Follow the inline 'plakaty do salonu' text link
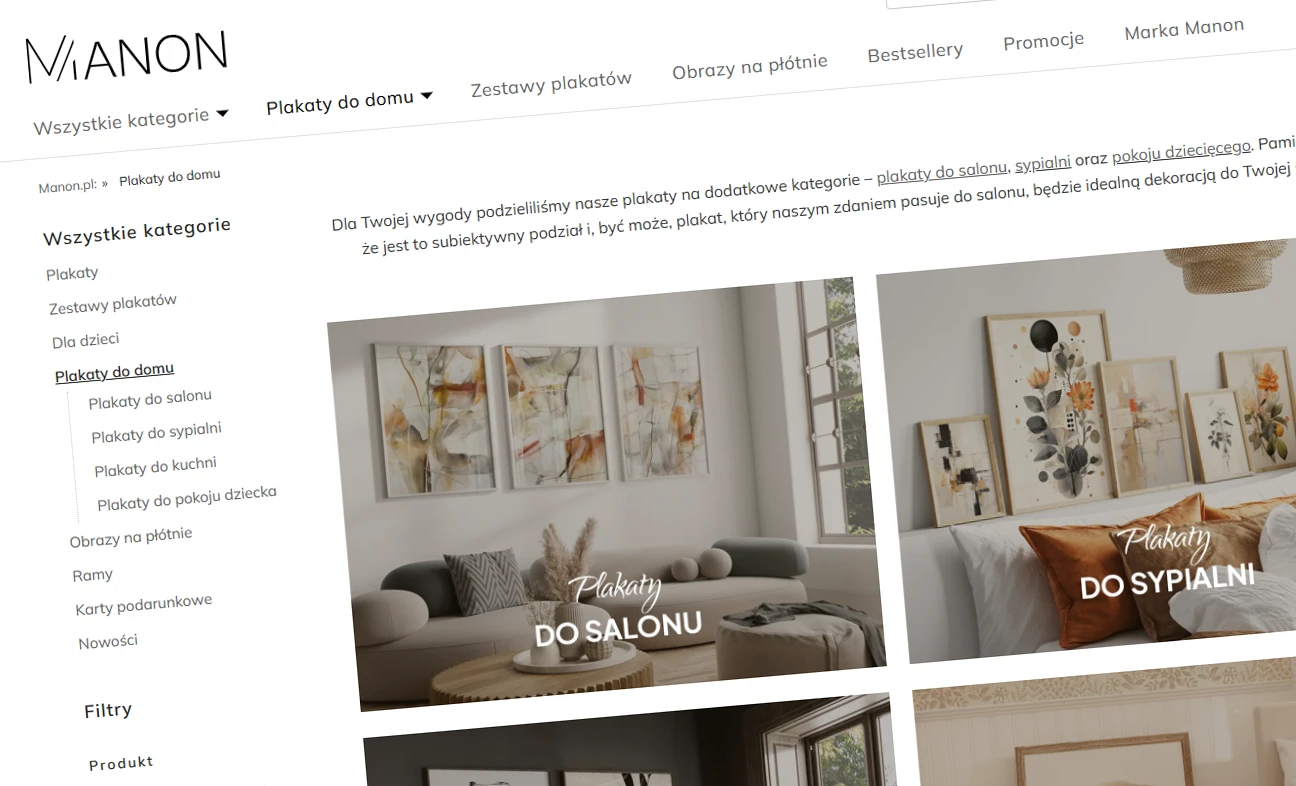Viewport: 1296px width, 786px height. click(942, 172)
